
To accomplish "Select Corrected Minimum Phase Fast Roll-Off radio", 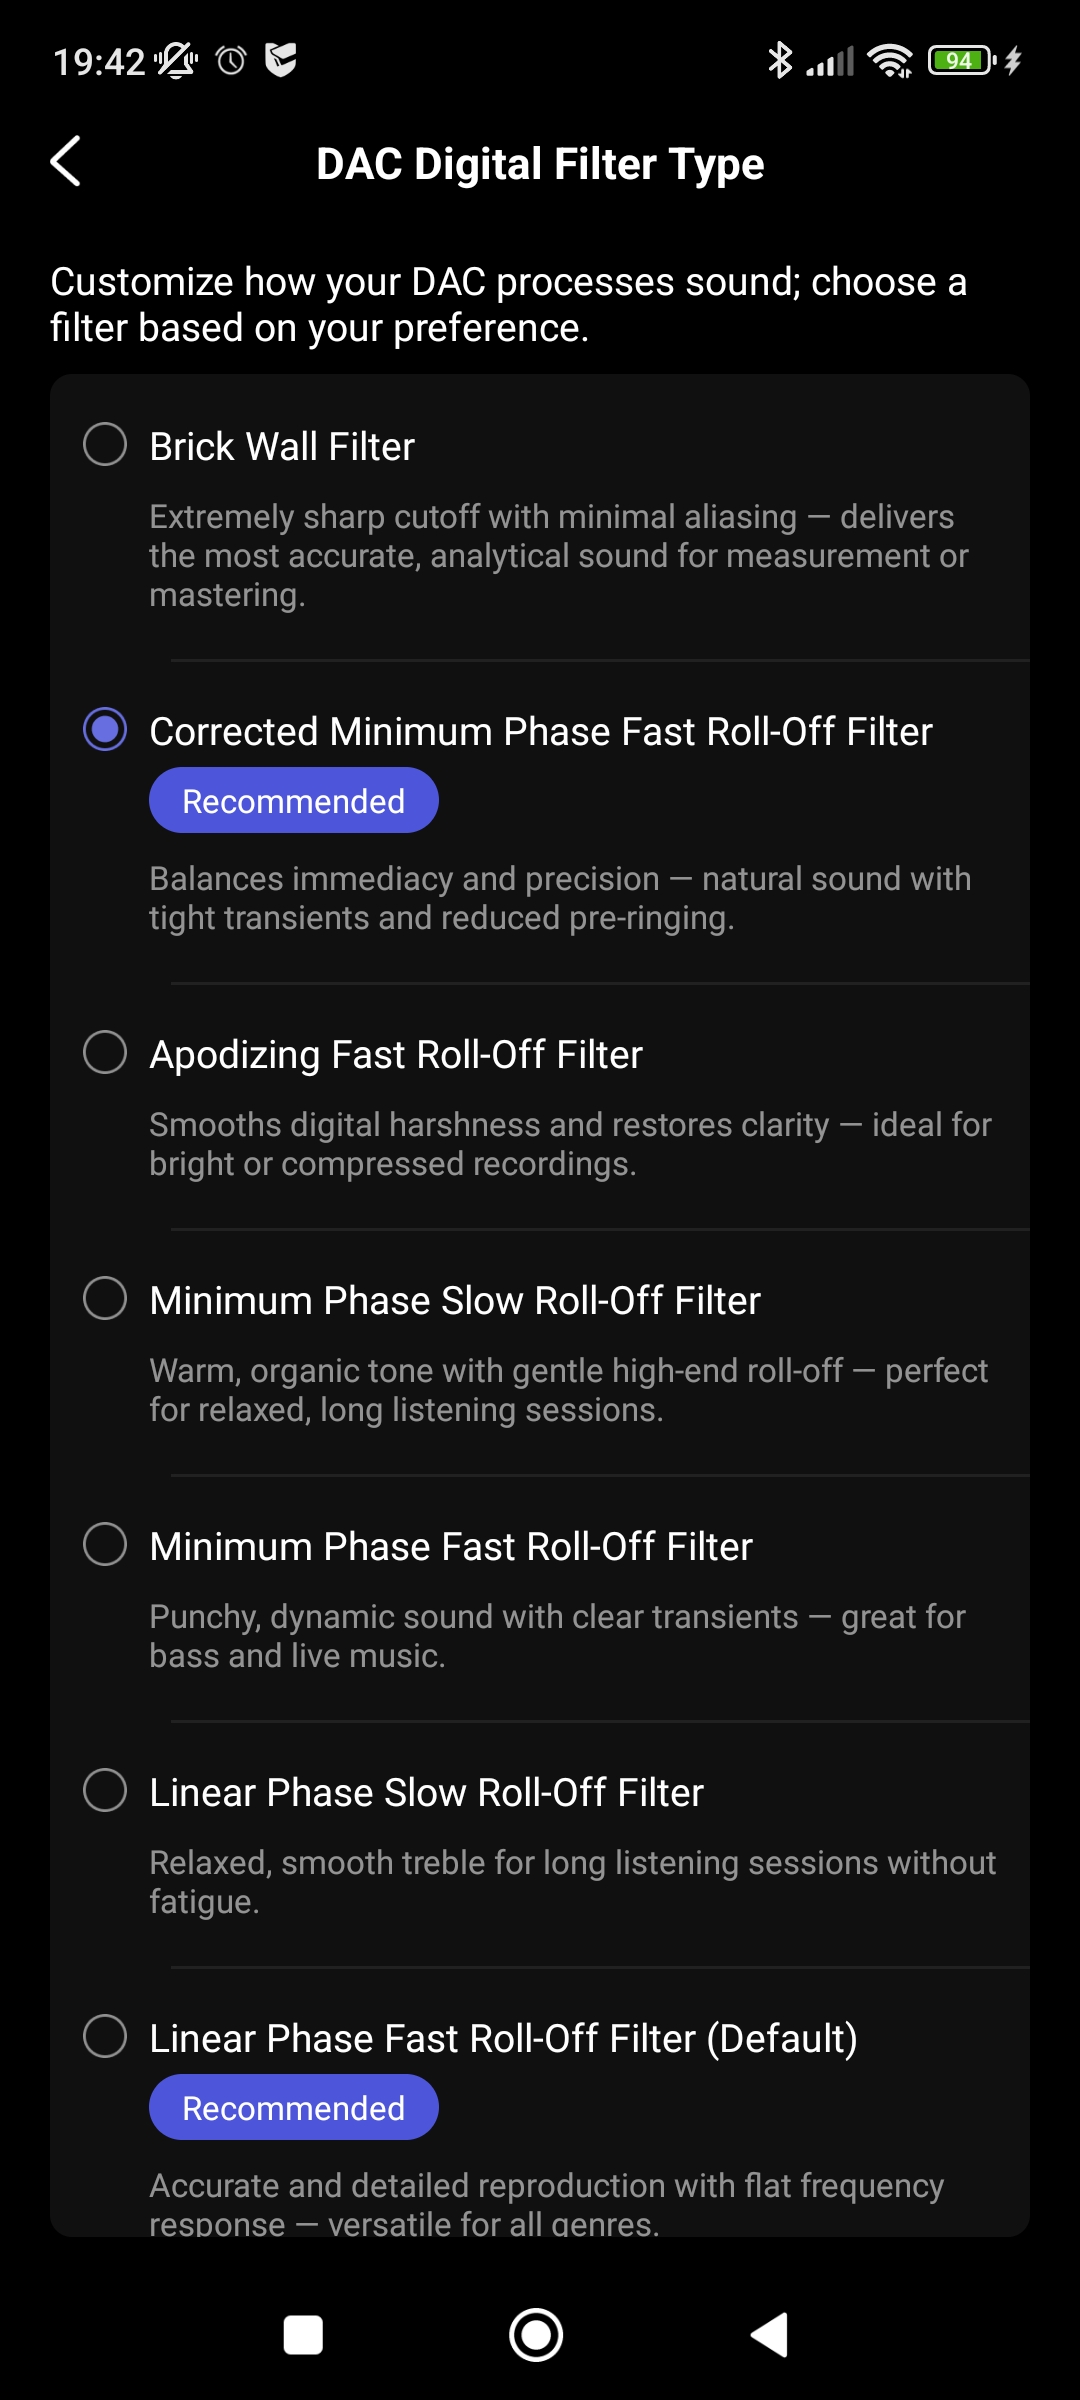I will (105, 729).
